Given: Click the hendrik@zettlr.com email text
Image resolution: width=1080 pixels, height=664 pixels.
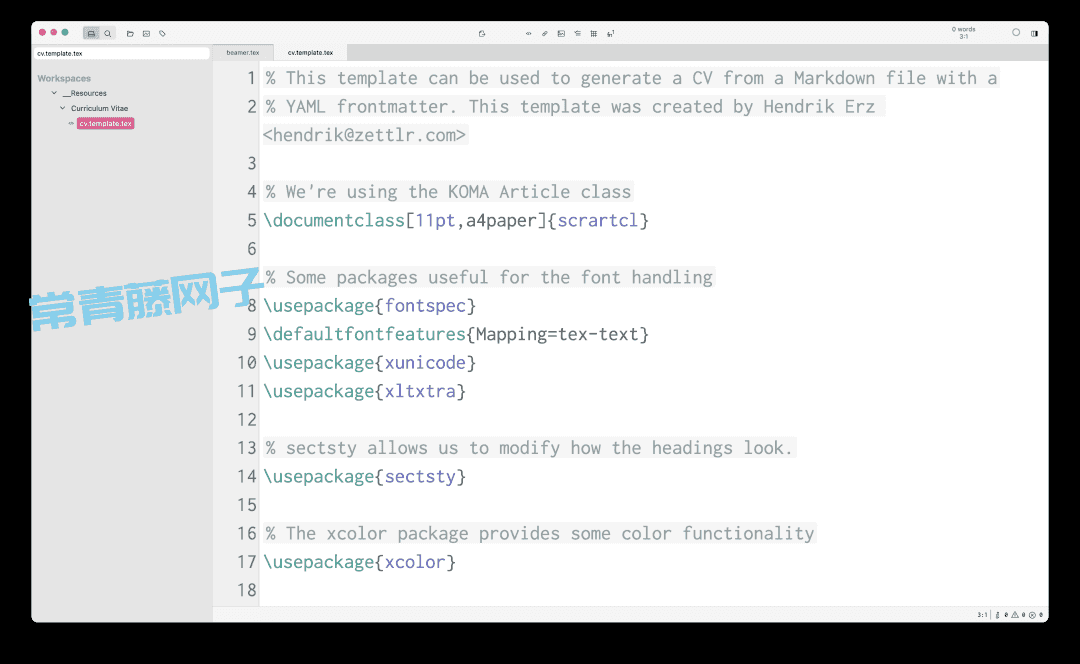Looking at the screenshot, I should click(364, 135).
